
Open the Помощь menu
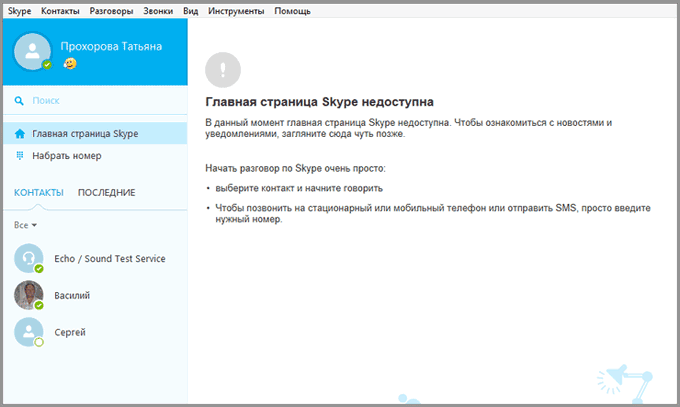[x=292, y=11]
